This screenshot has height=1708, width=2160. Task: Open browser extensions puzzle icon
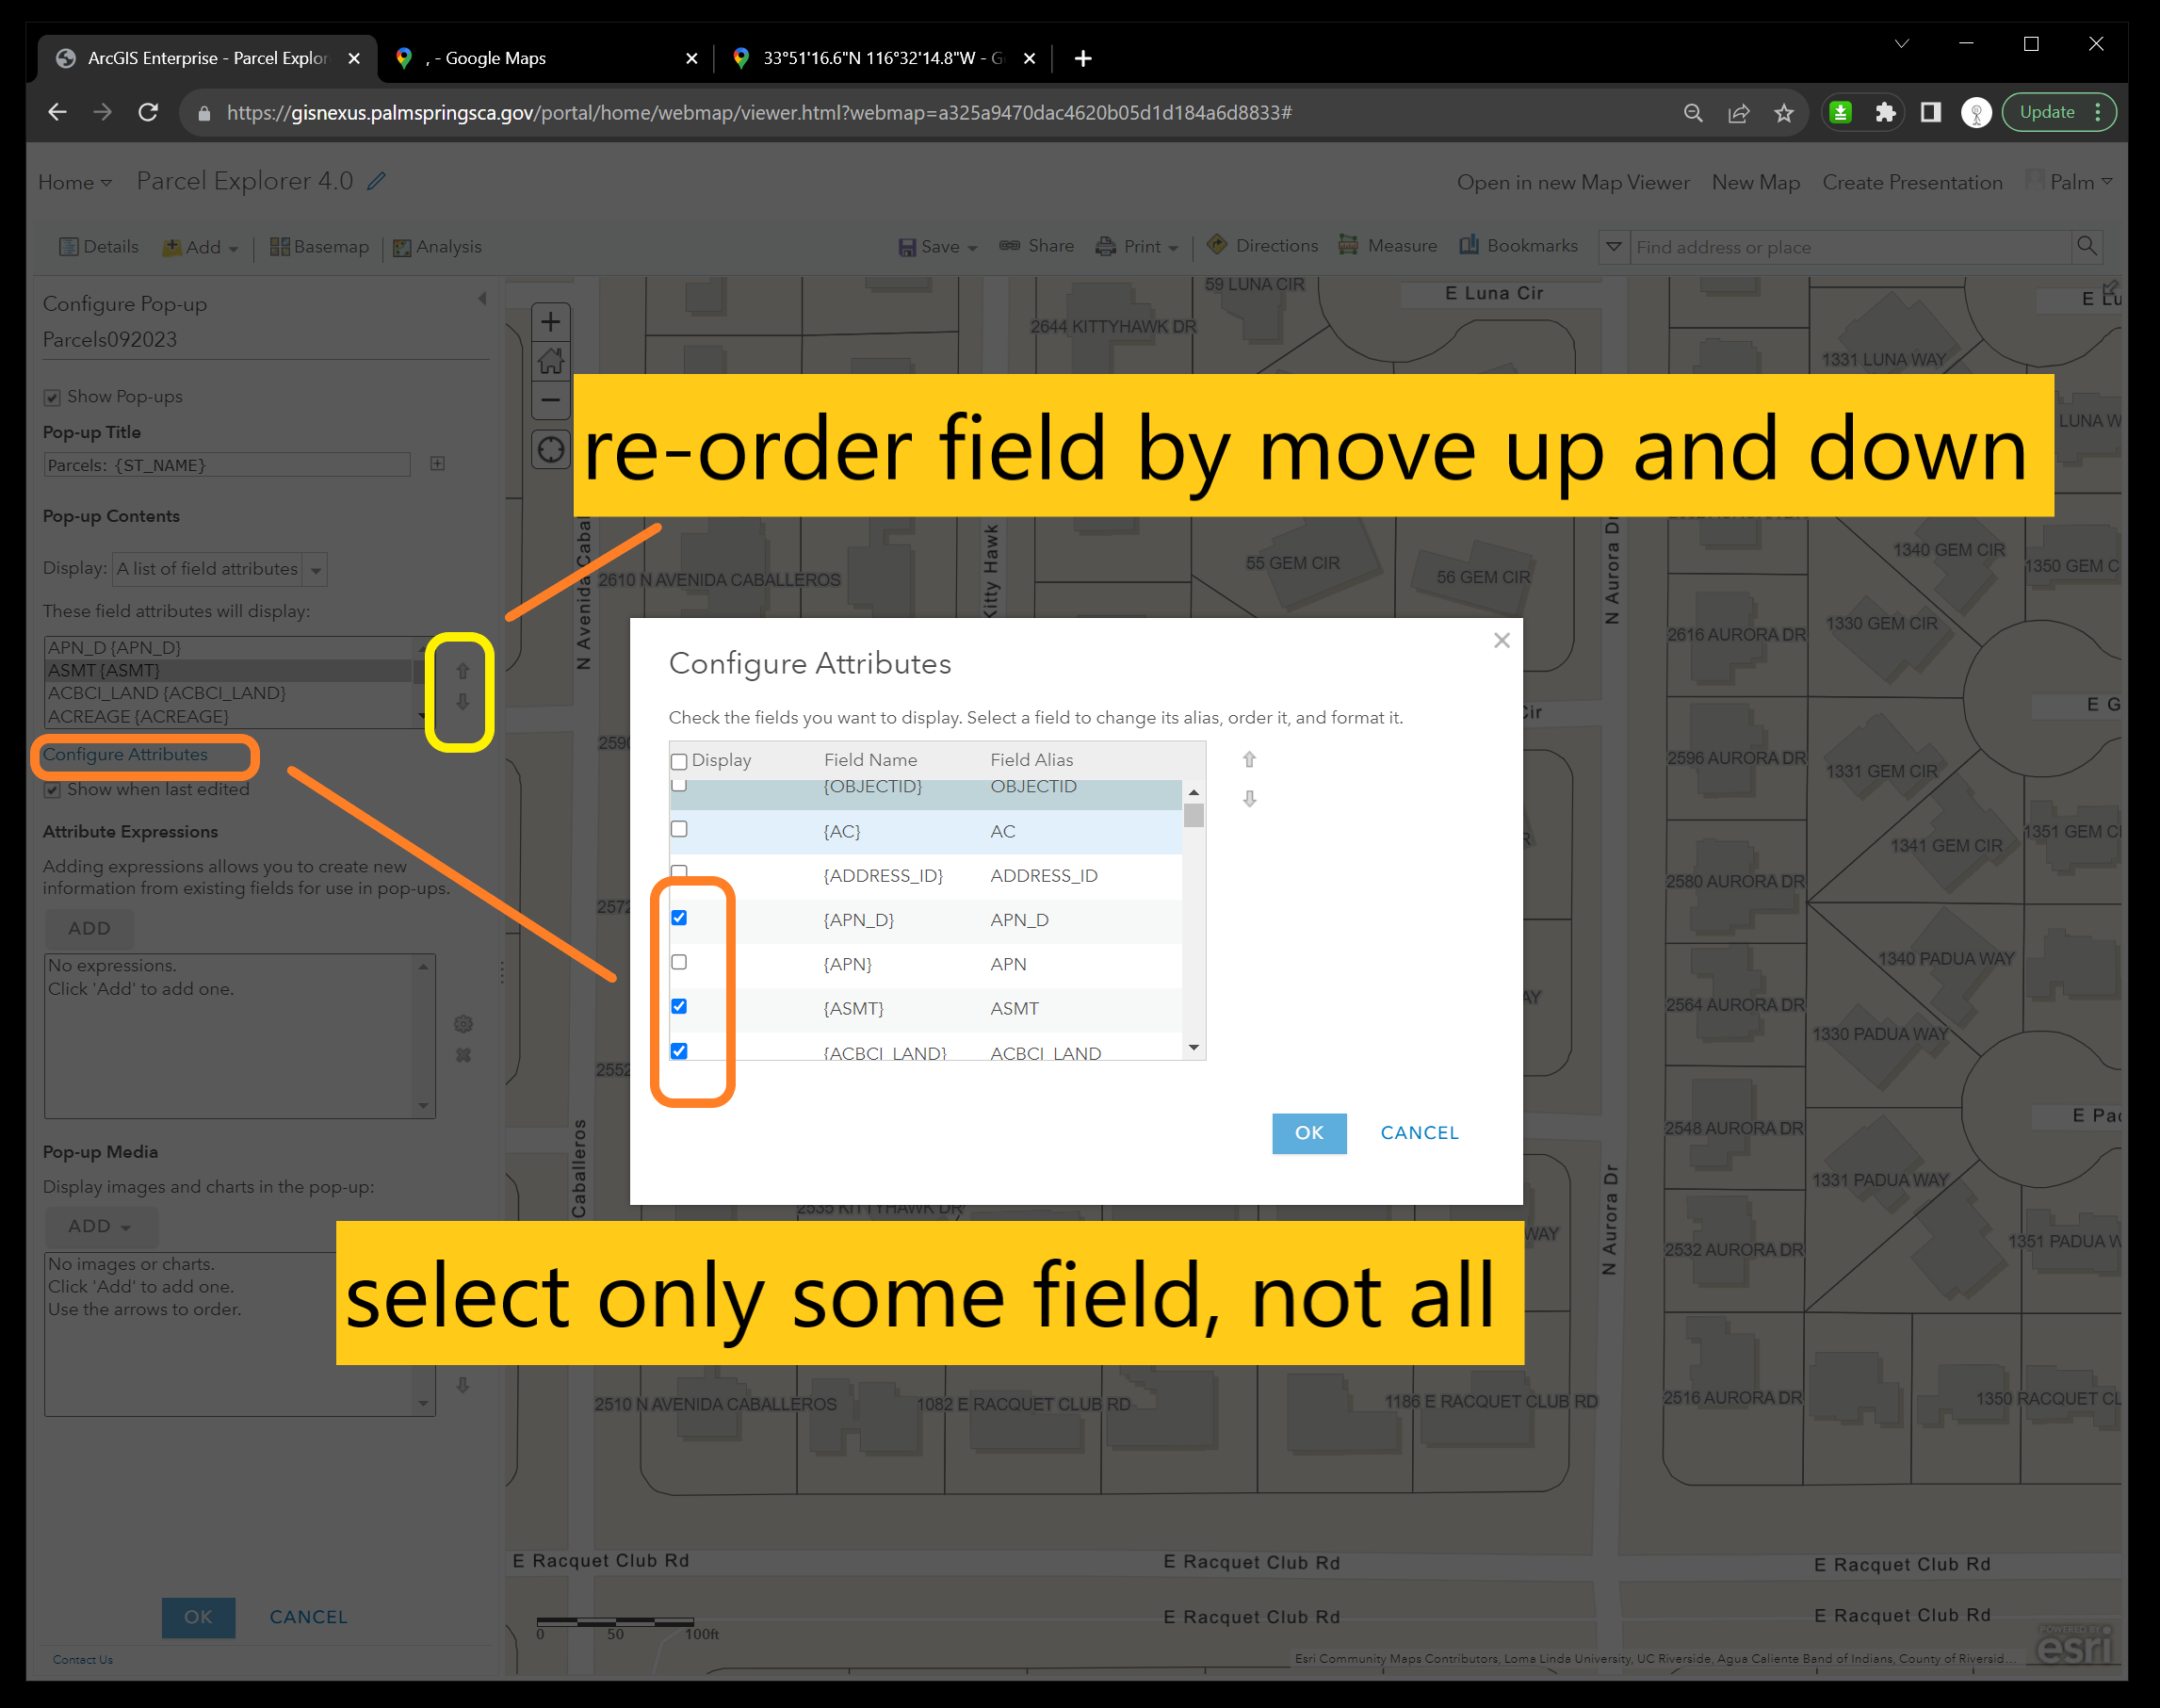coord(1885,112)
